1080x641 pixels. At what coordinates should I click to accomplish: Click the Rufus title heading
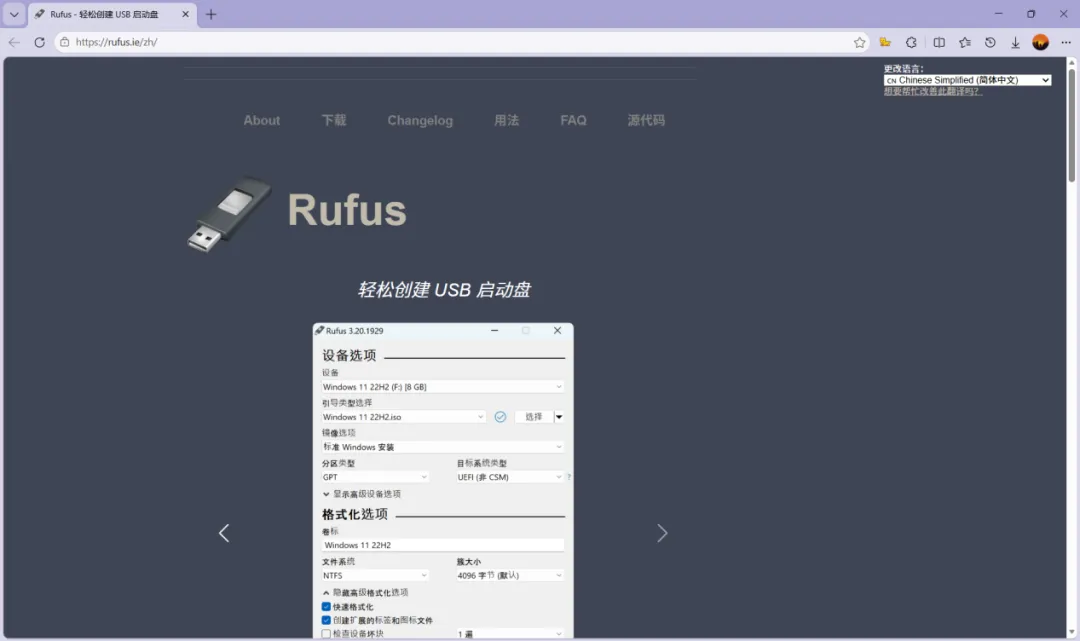[347, 210]
